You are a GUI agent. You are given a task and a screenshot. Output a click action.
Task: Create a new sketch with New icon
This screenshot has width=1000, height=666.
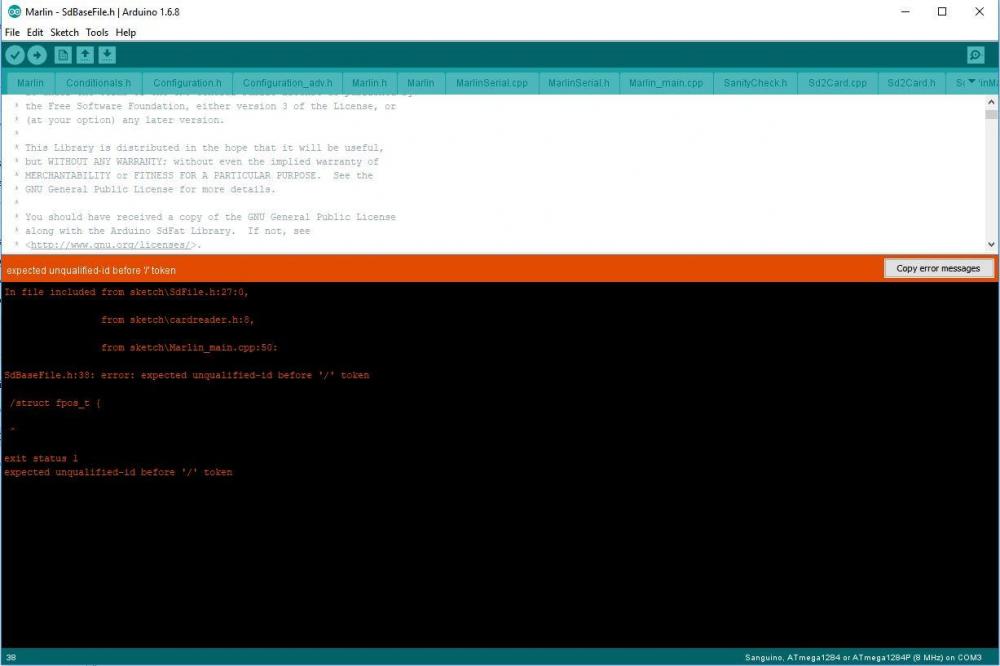62,56
